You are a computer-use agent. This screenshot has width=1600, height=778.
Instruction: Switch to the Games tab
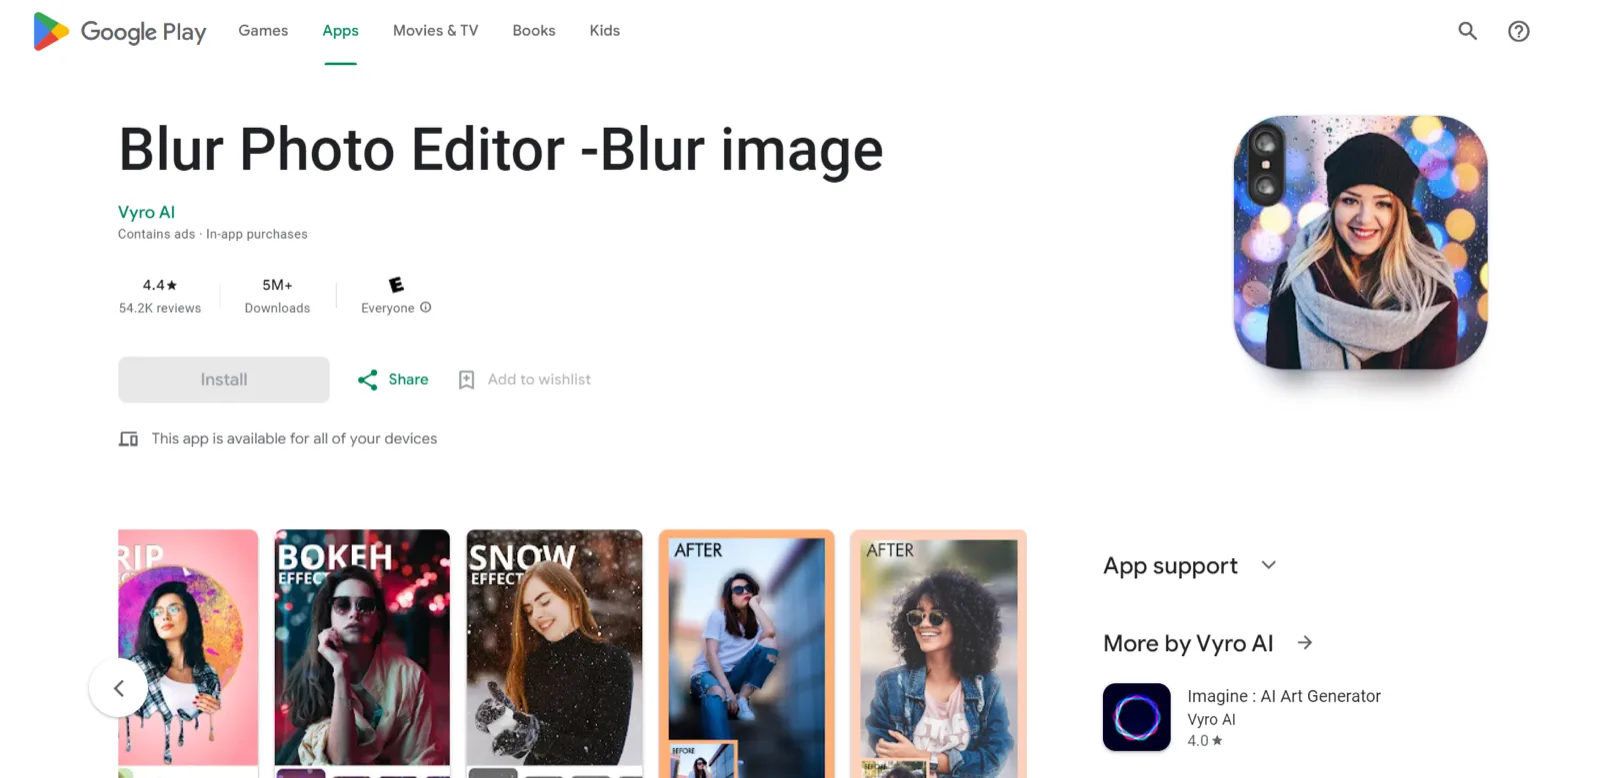point(263,31)
